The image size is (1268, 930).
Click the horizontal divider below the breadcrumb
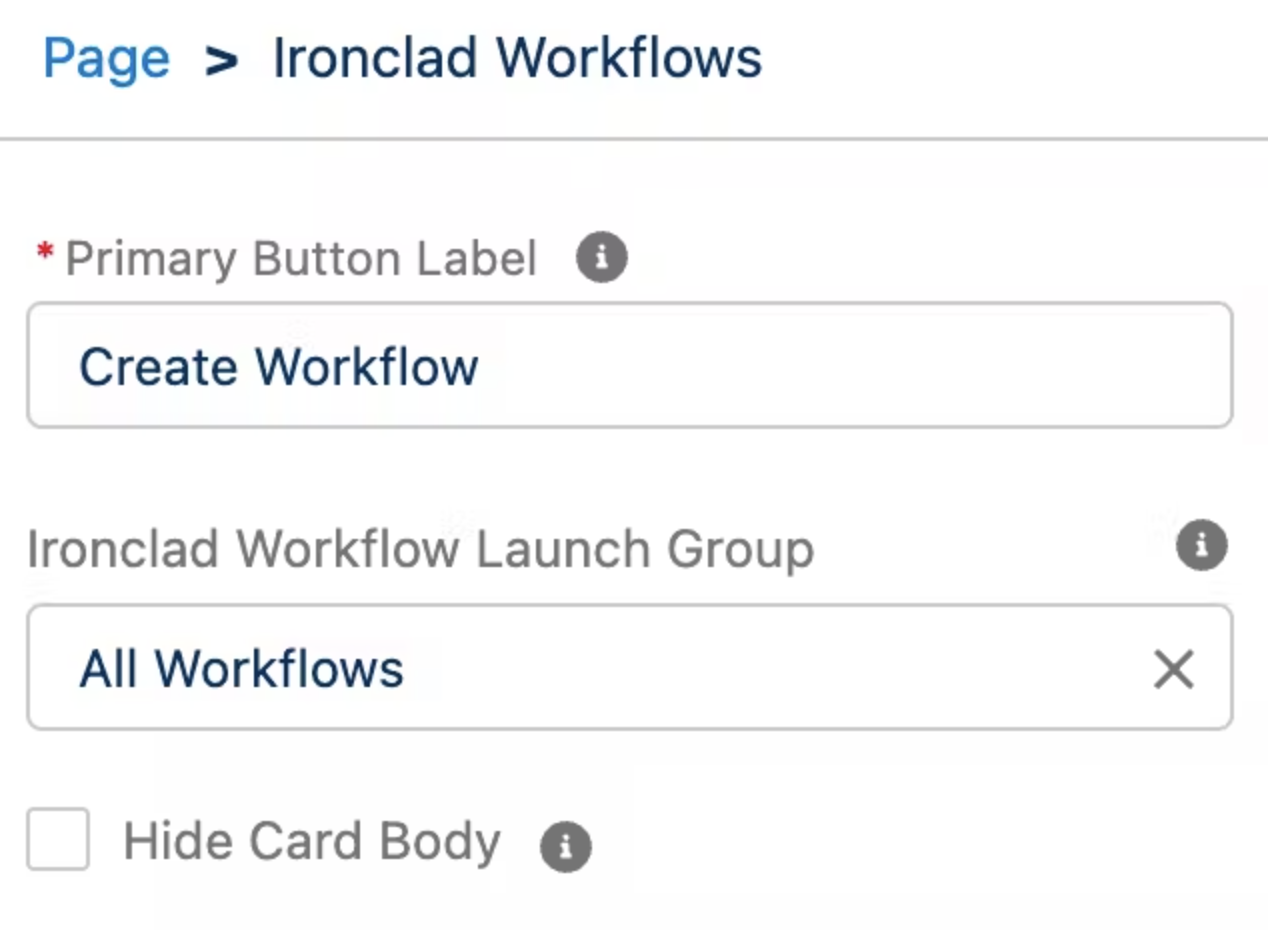point(634,139)
